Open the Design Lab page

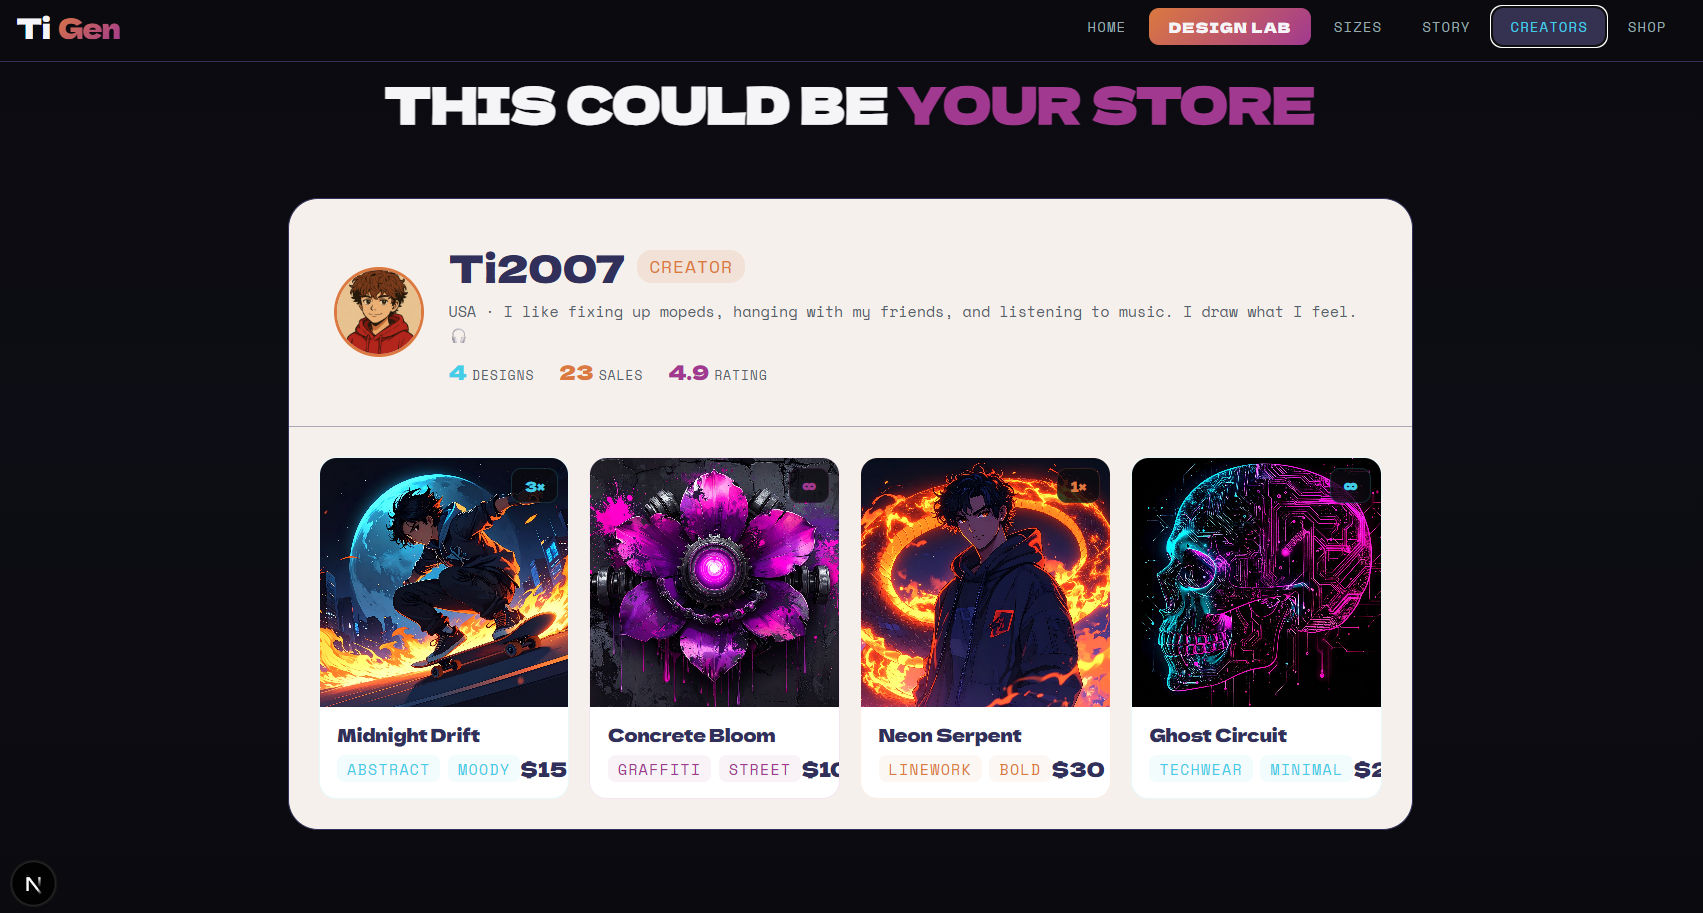1229,27
